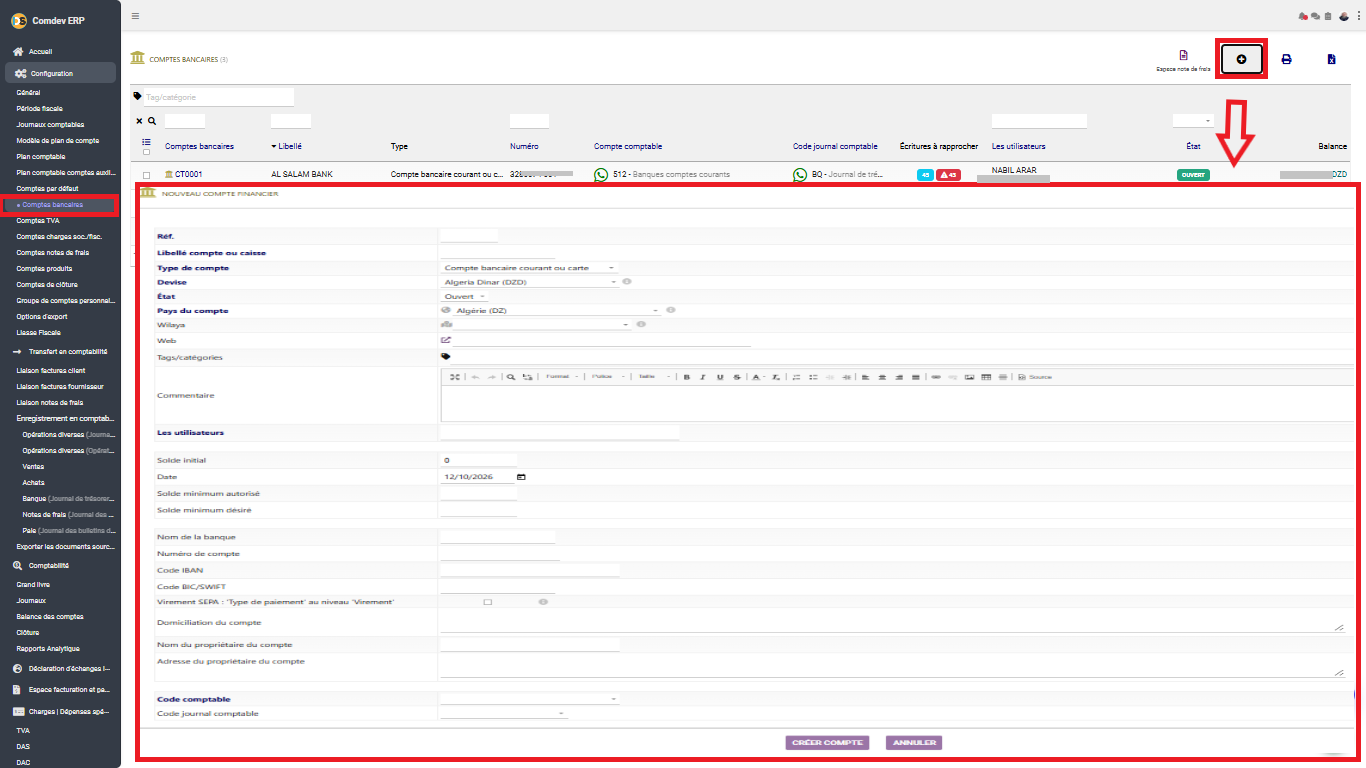Sort by the Libellé column header
Image resolution: width=1366 pixels, height=768 pixels.
289,146
